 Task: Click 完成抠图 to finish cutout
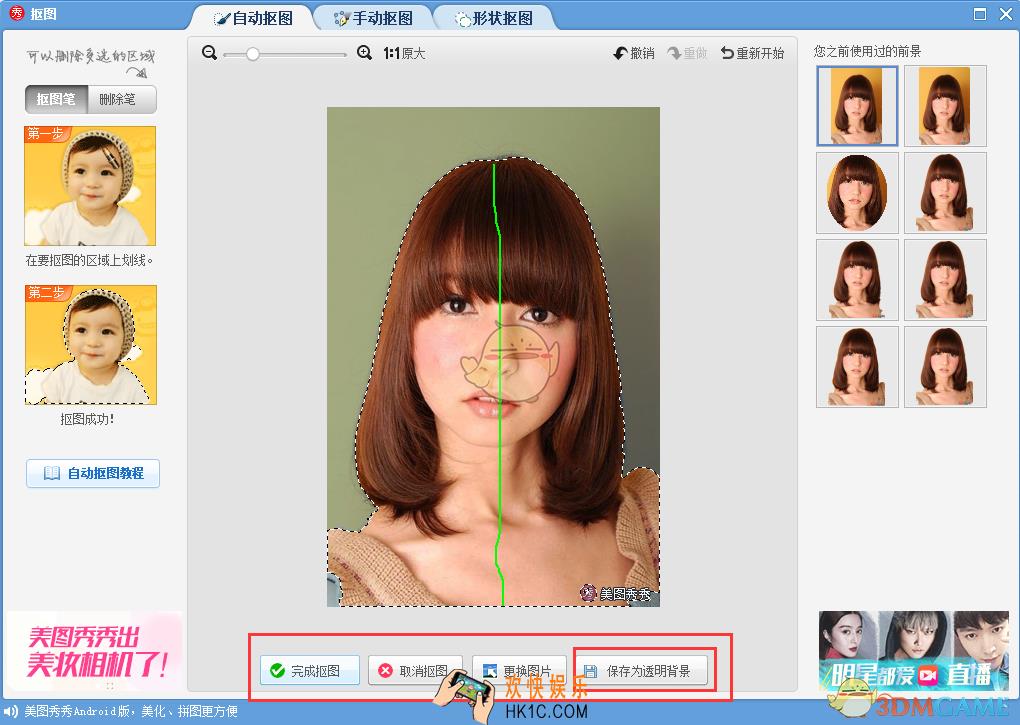310,670
